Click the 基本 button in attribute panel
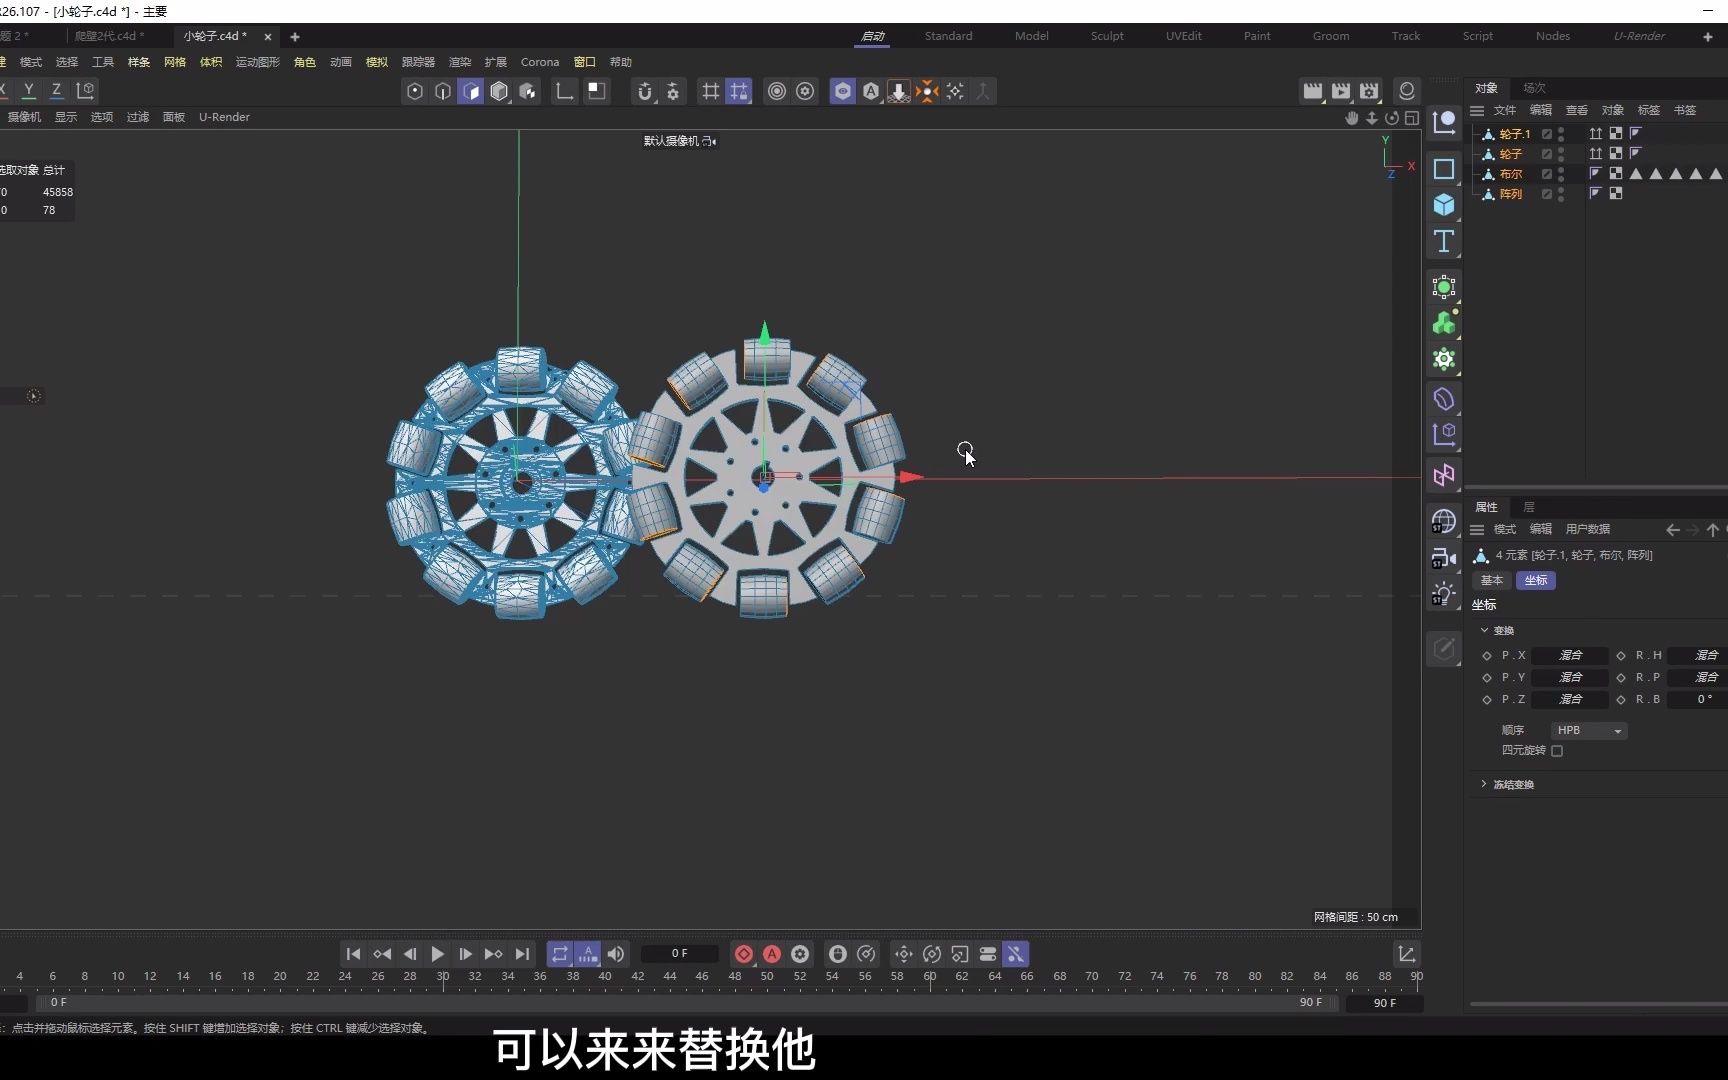The image size is (1728, 1080). coord(1492,580)
